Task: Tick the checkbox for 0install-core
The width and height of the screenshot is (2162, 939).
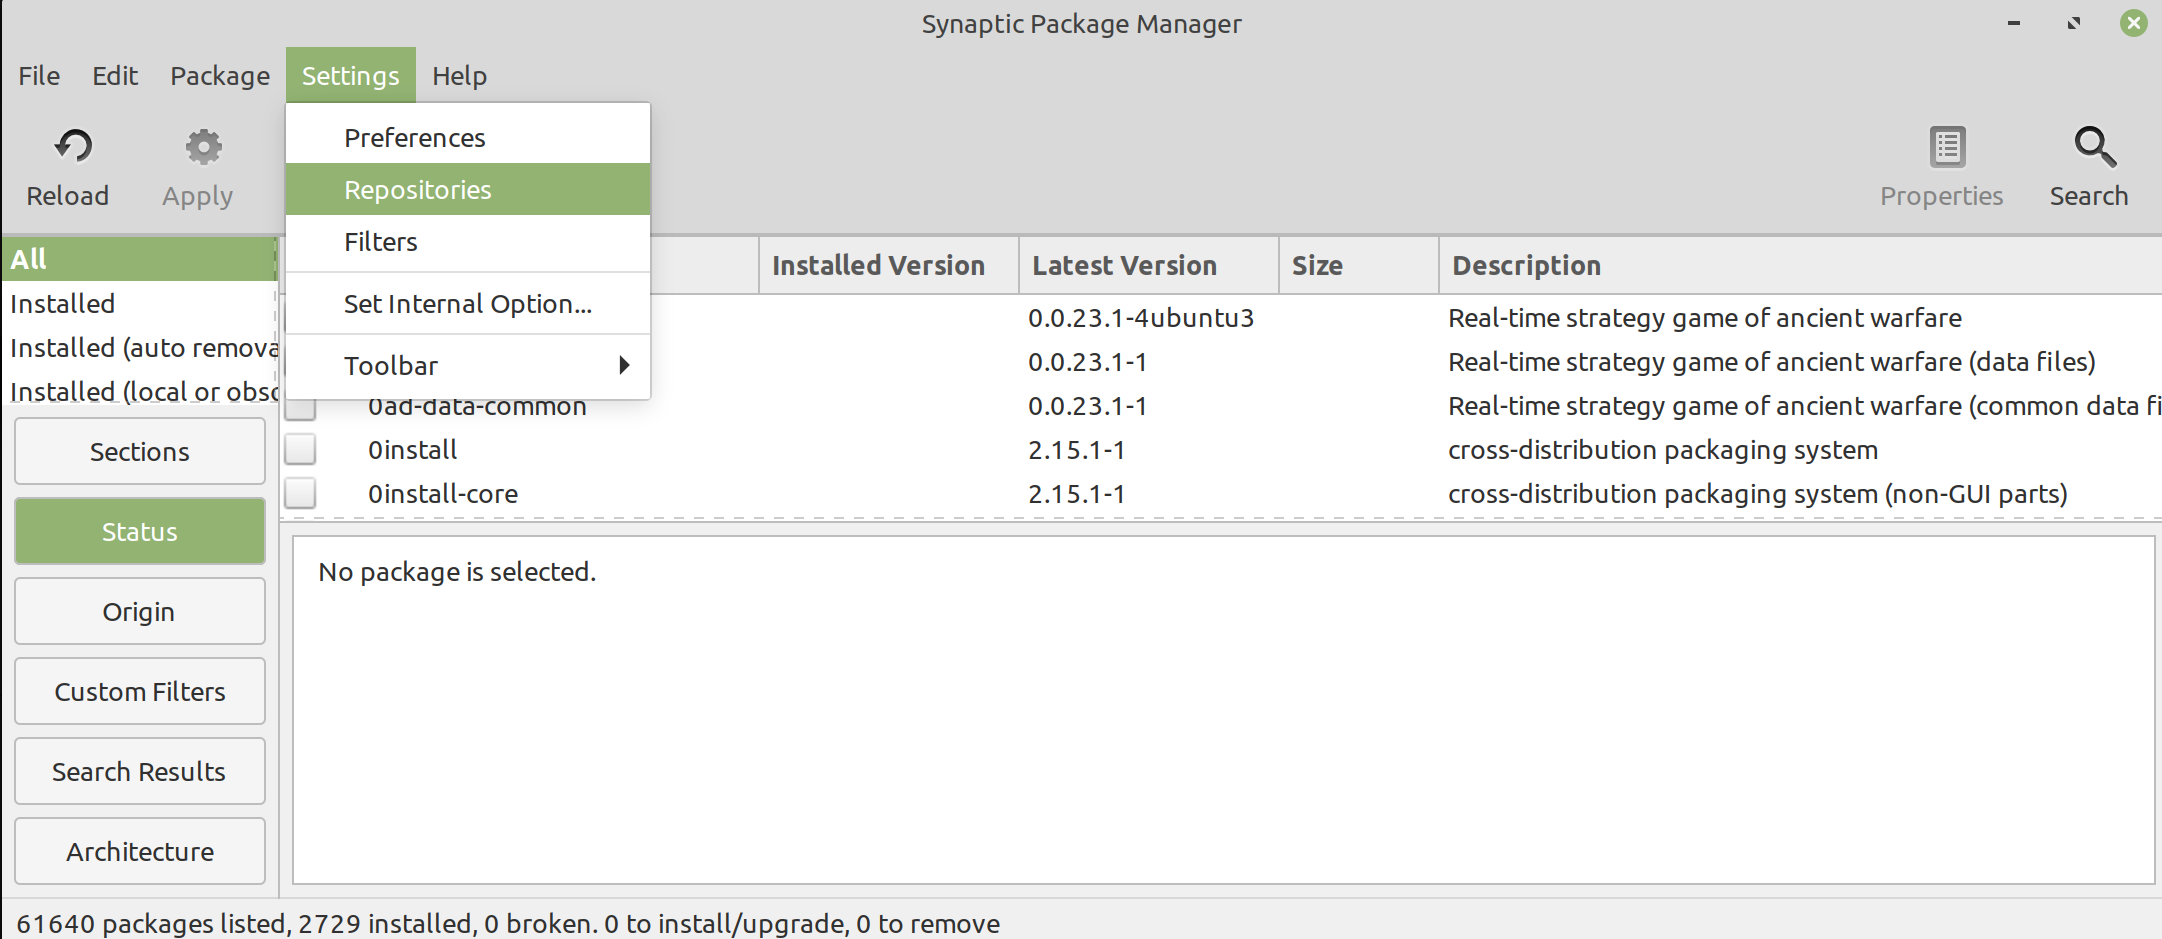Action: (x=300, y=494)
